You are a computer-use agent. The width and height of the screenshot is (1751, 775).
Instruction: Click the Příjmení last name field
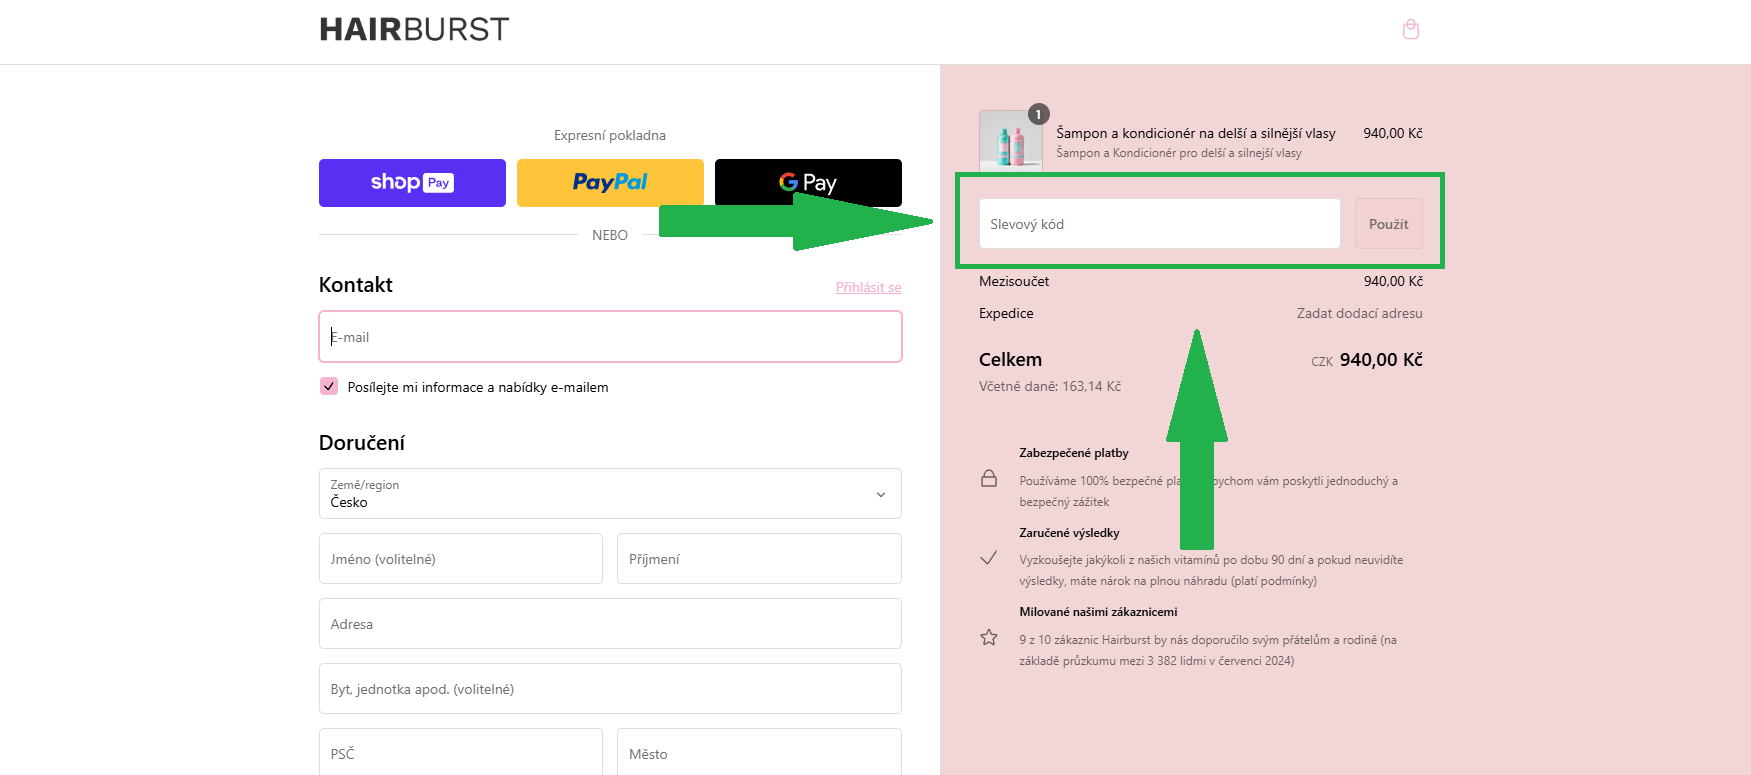759,559
